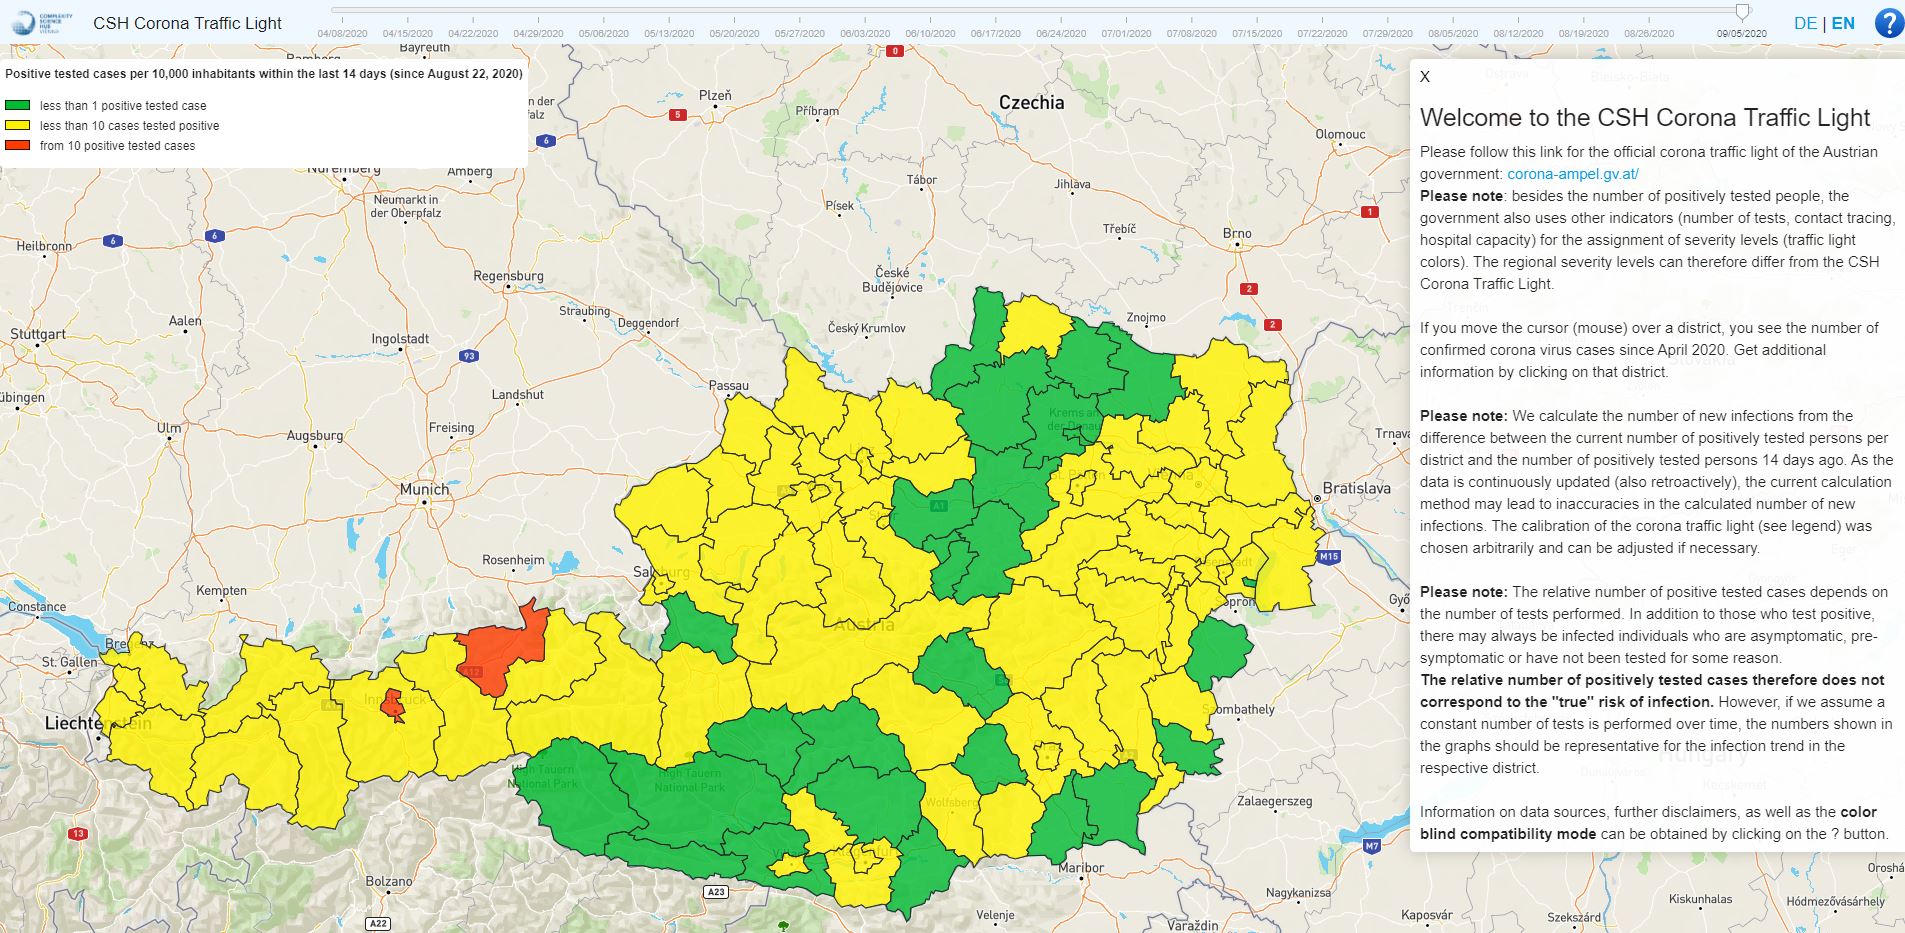Viewport: 1905px width, 933px height.
Task: Select the small red Innsbruck city district
Action: coord(395,705)
